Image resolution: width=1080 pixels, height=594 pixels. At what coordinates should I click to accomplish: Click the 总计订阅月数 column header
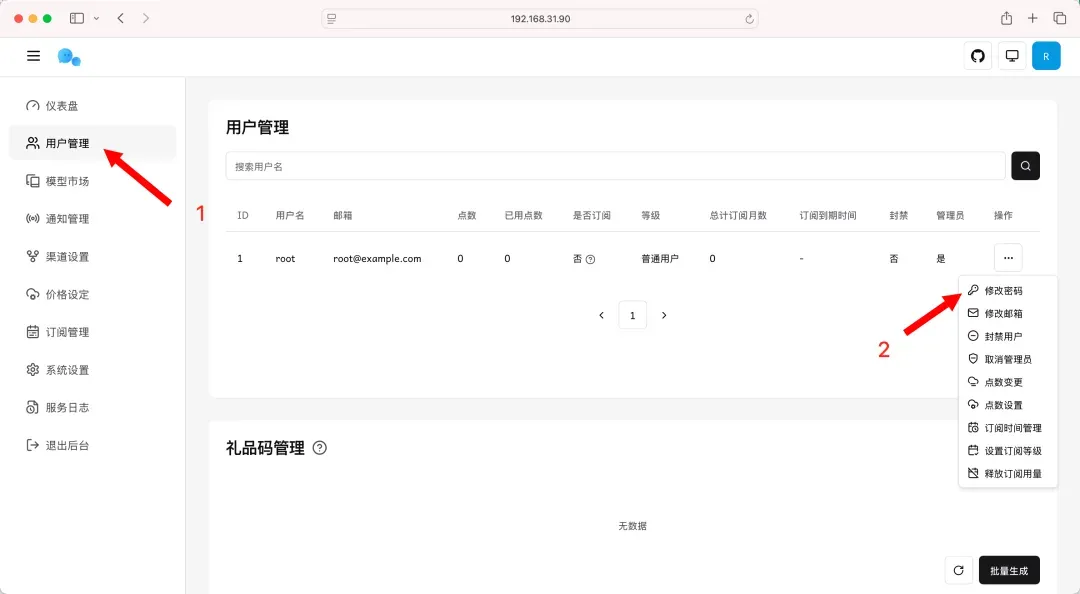pyautogui.click(x=738, y=215)
